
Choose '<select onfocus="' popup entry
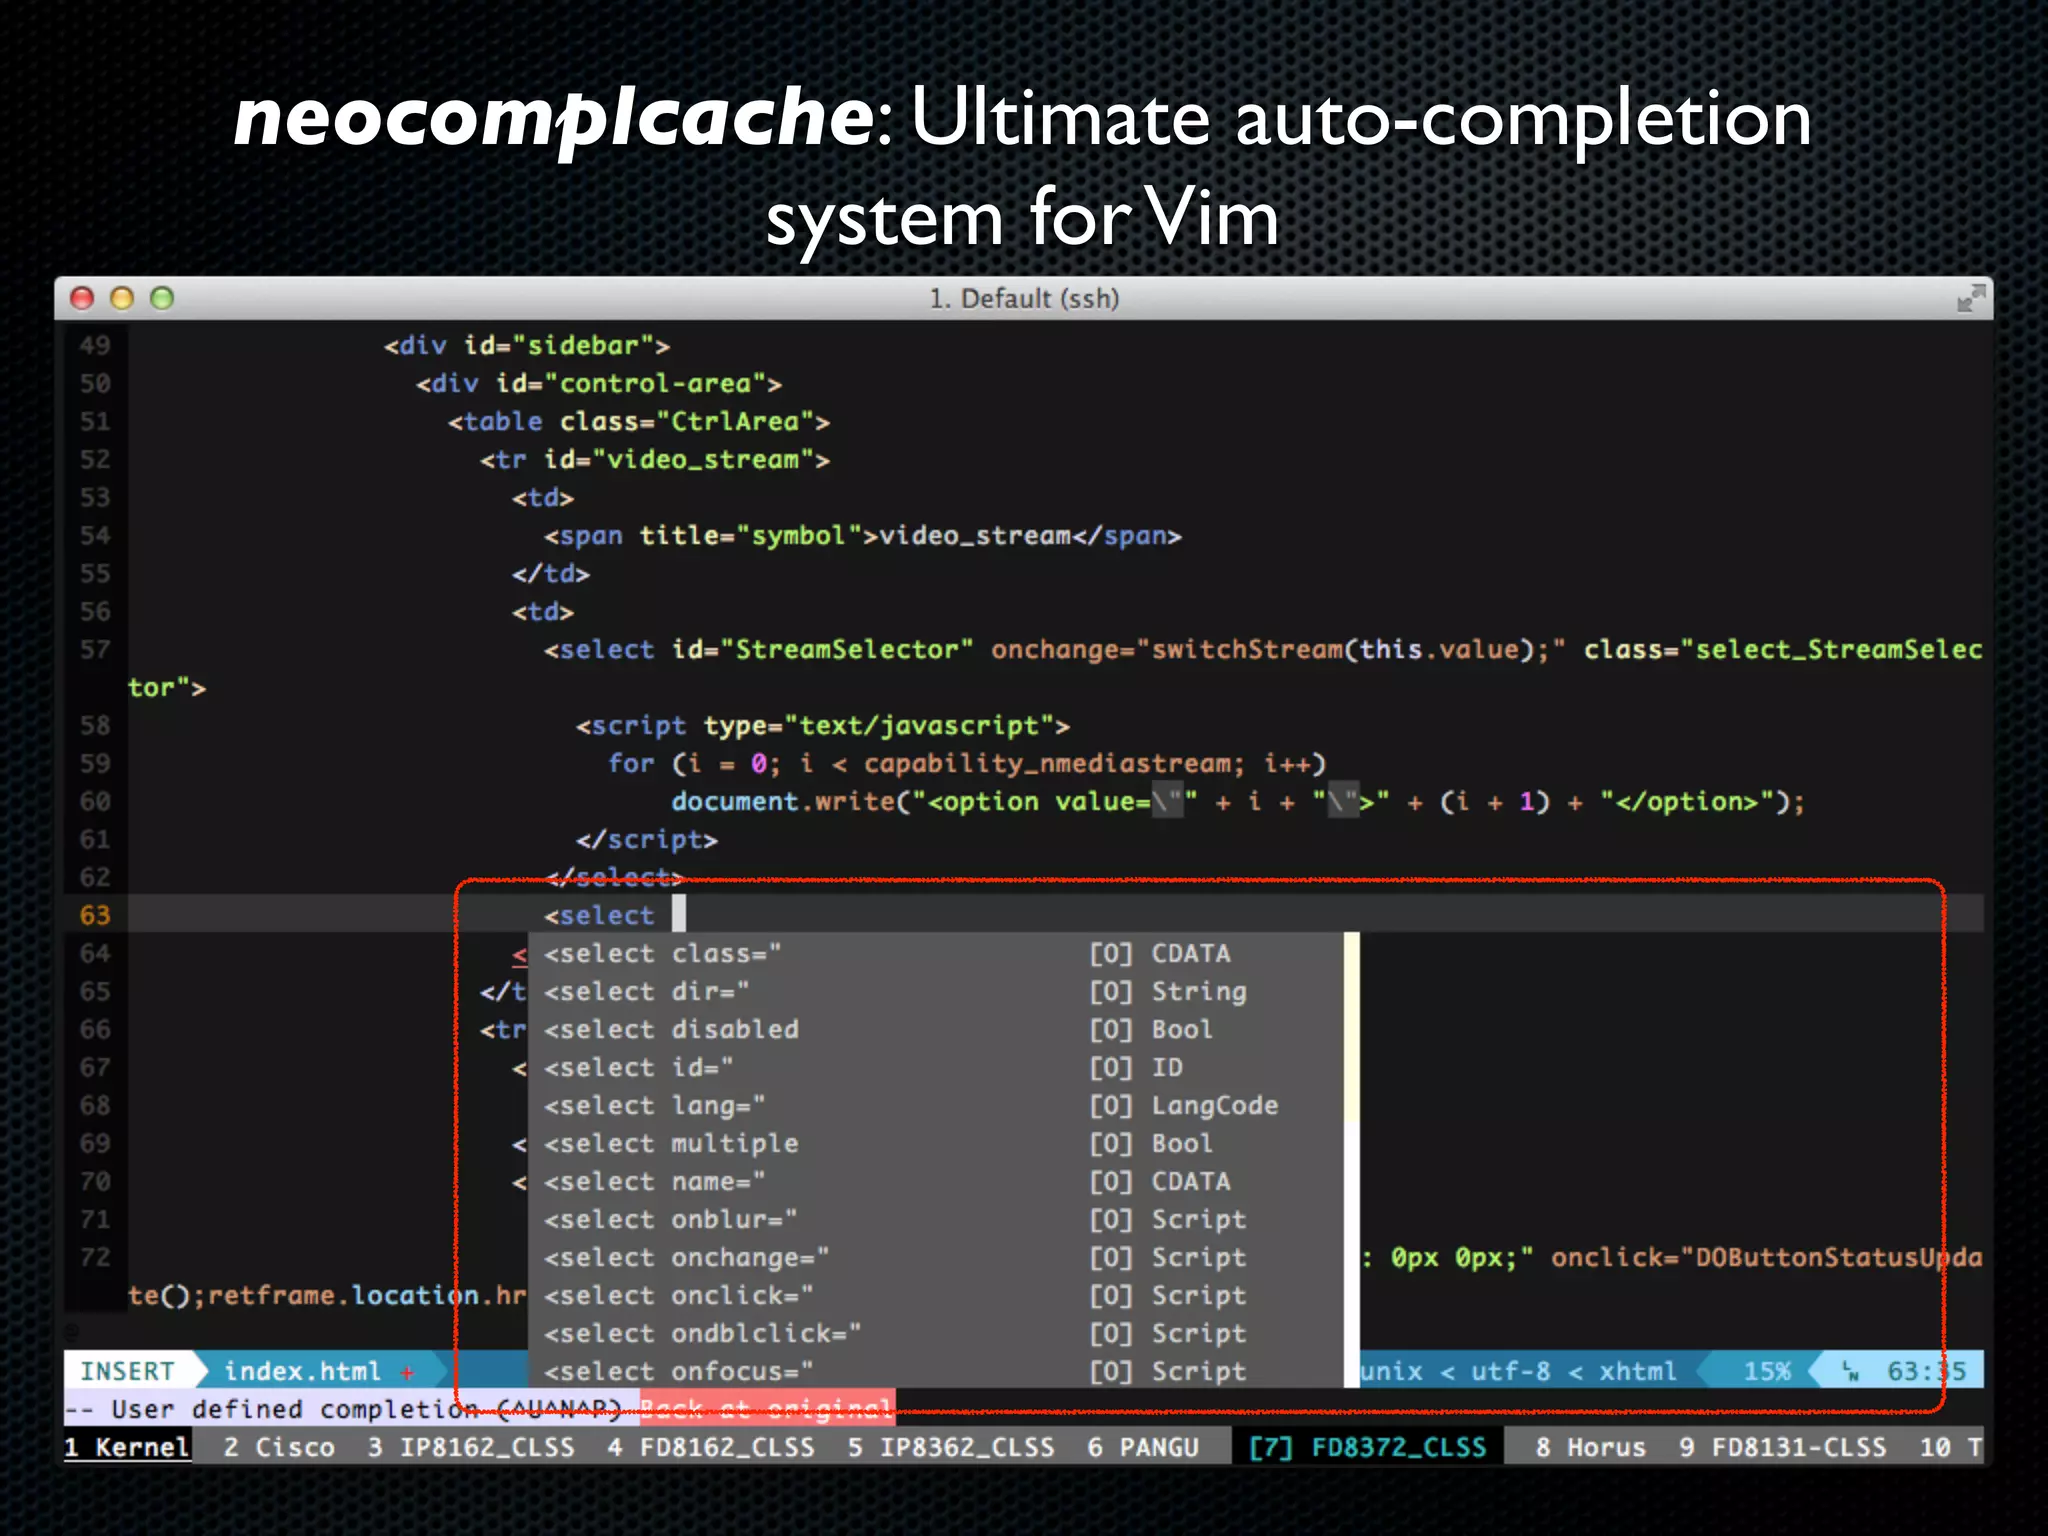[x=678, y=1372]
